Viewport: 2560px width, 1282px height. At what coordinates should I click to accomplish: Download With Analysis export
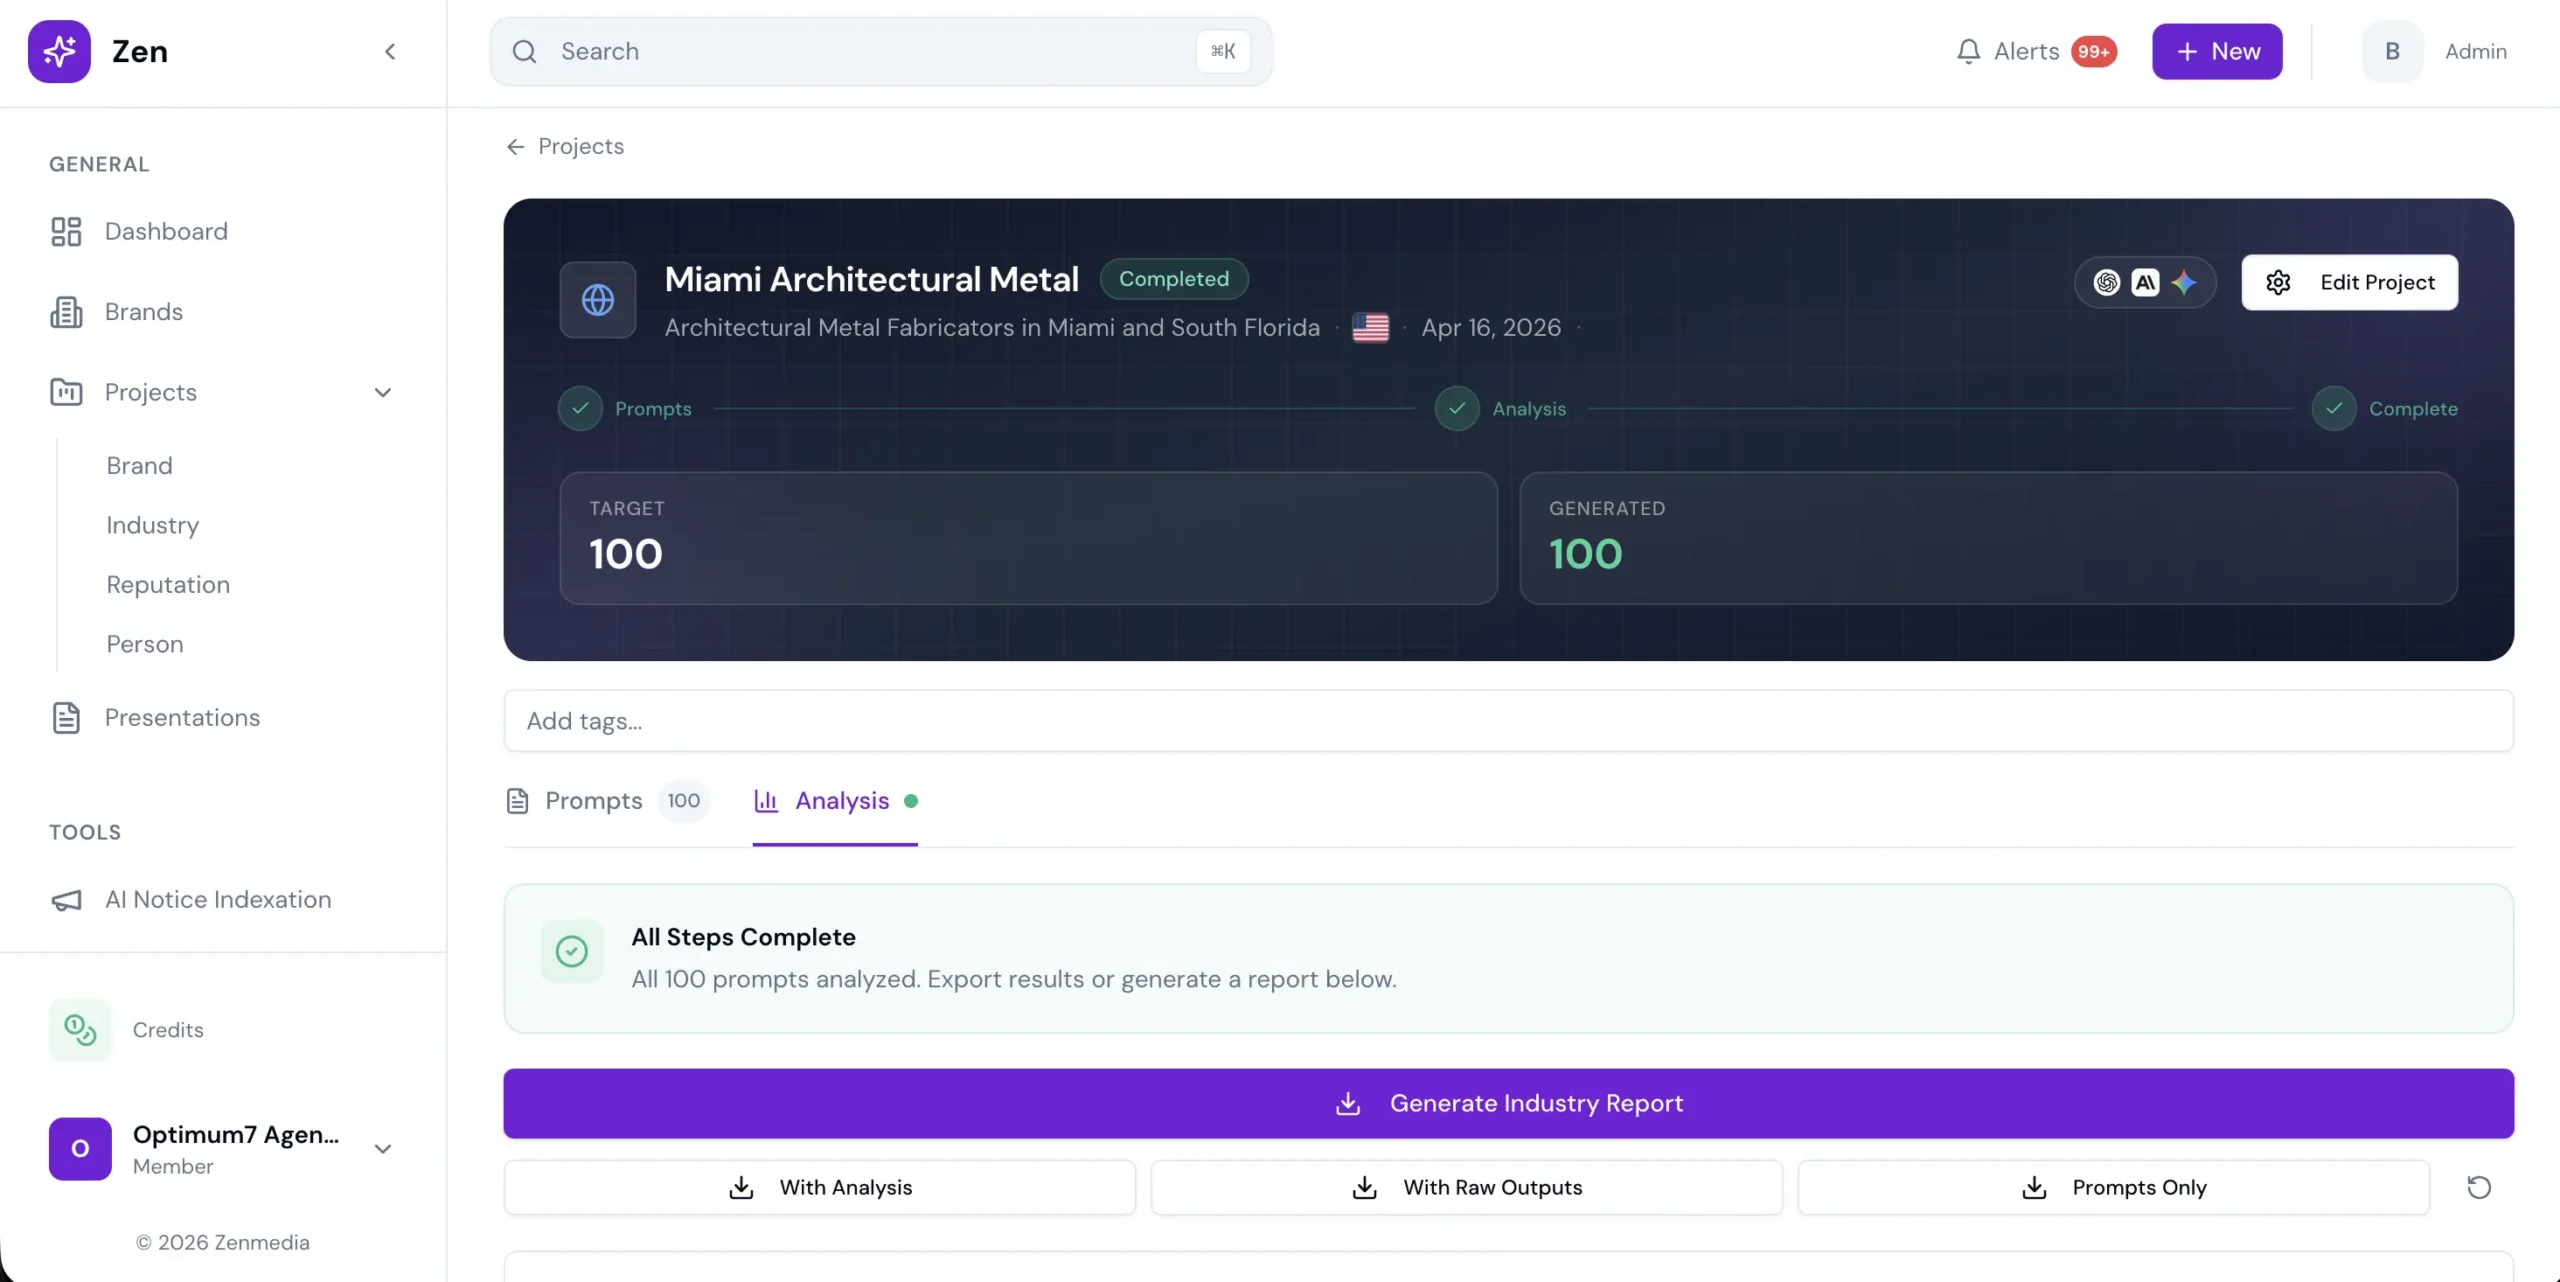tap(820, 1188)
